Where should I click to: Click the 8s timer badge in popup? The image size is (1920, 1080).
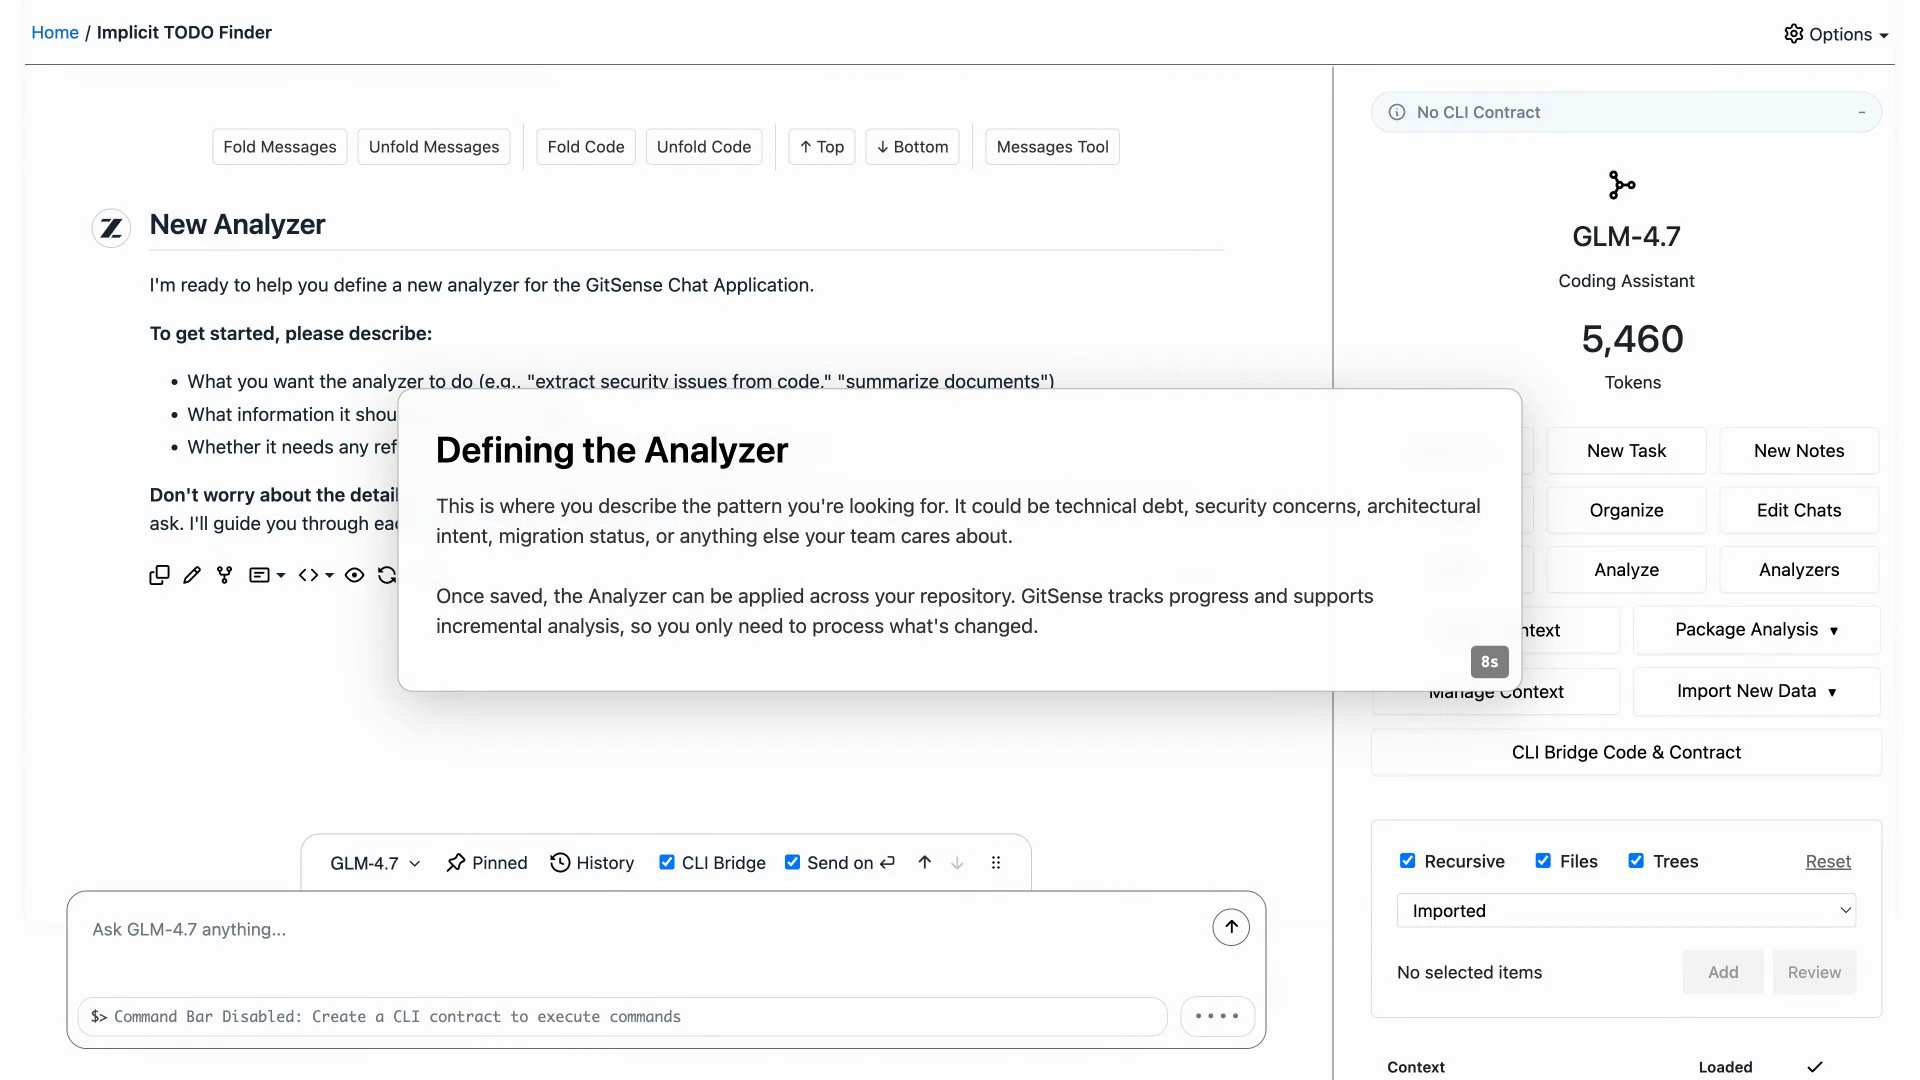1489,662
